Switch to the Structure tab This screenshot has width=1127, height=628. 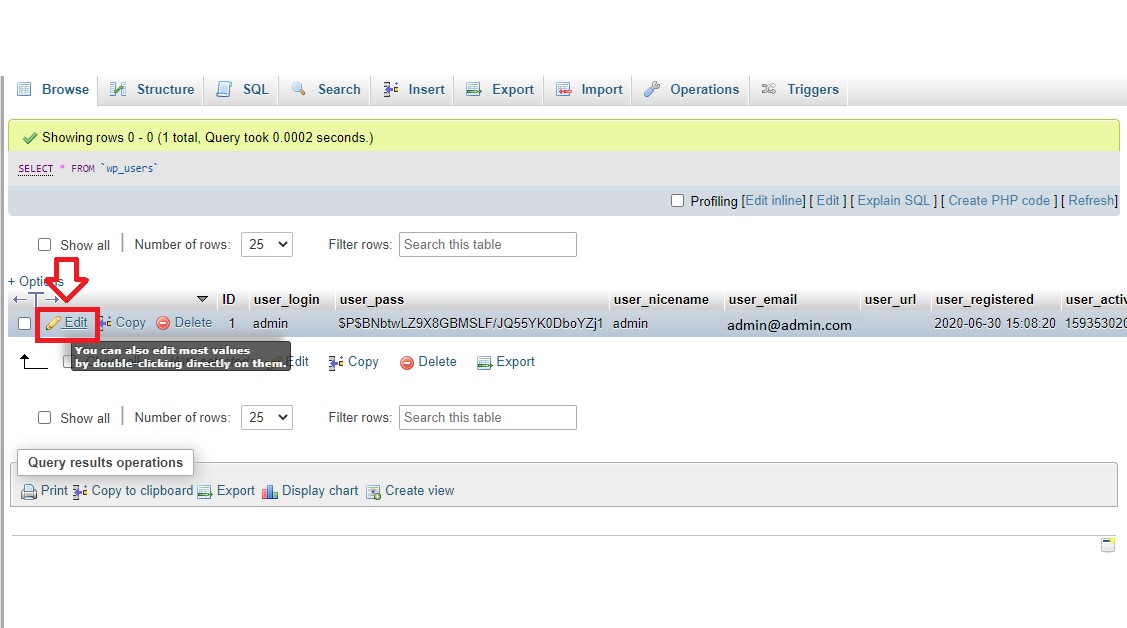(x=152, y=89)
